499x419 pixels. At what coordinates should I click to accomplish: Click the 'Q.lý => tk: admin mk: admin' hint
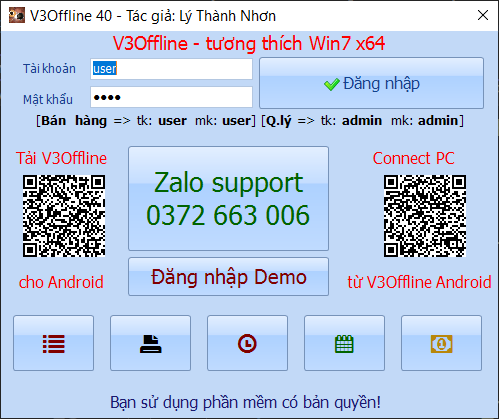[x=362, y=121]
